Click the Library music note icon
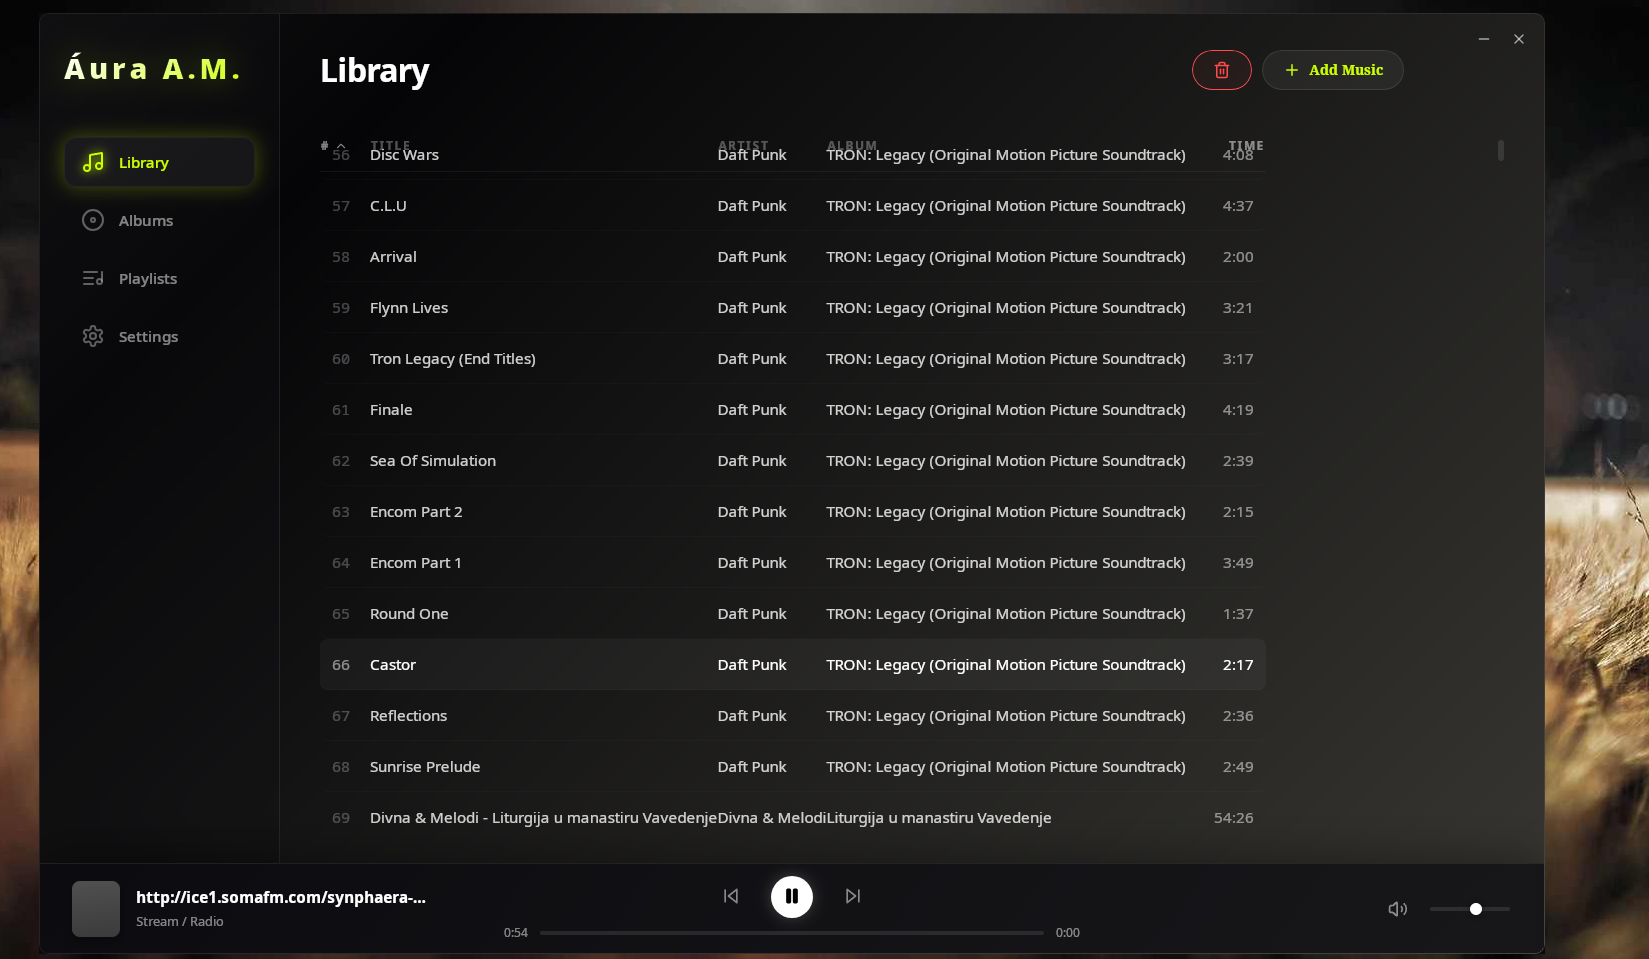Viewport: 1649px width, 959px height. 93,162
